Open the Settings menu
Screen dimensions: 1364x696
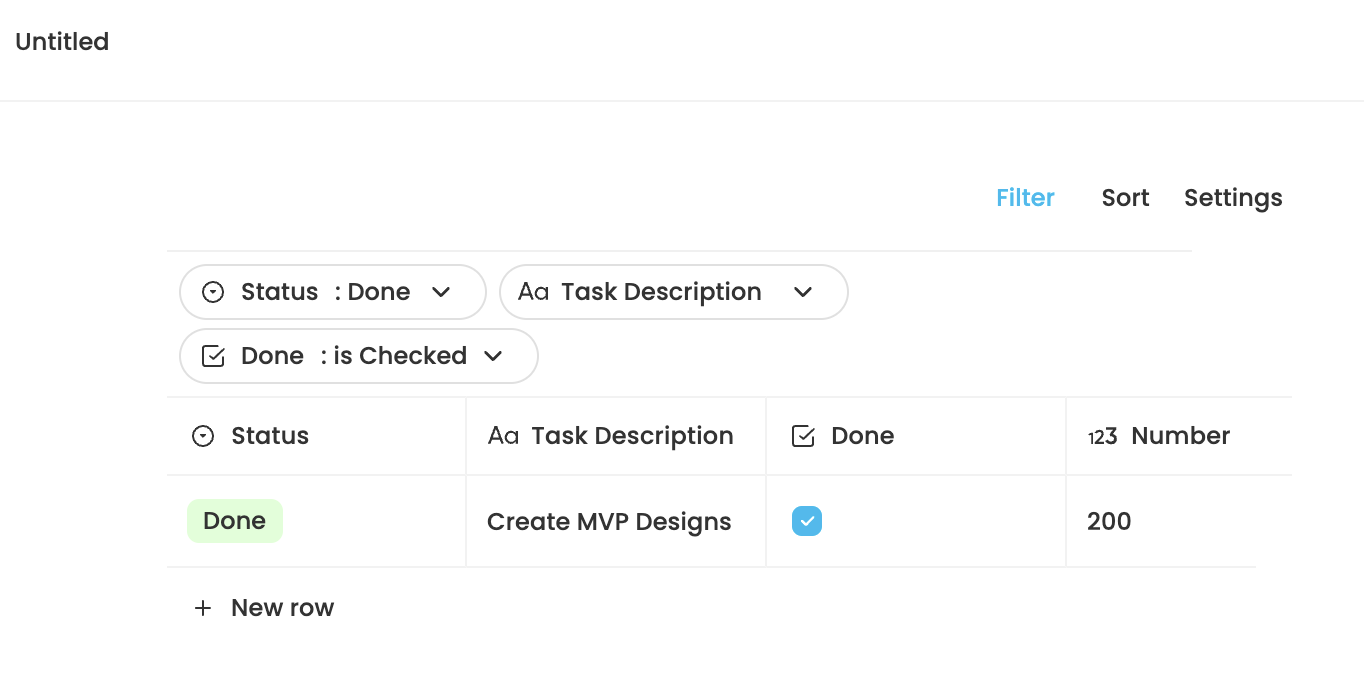[1232, 197]
